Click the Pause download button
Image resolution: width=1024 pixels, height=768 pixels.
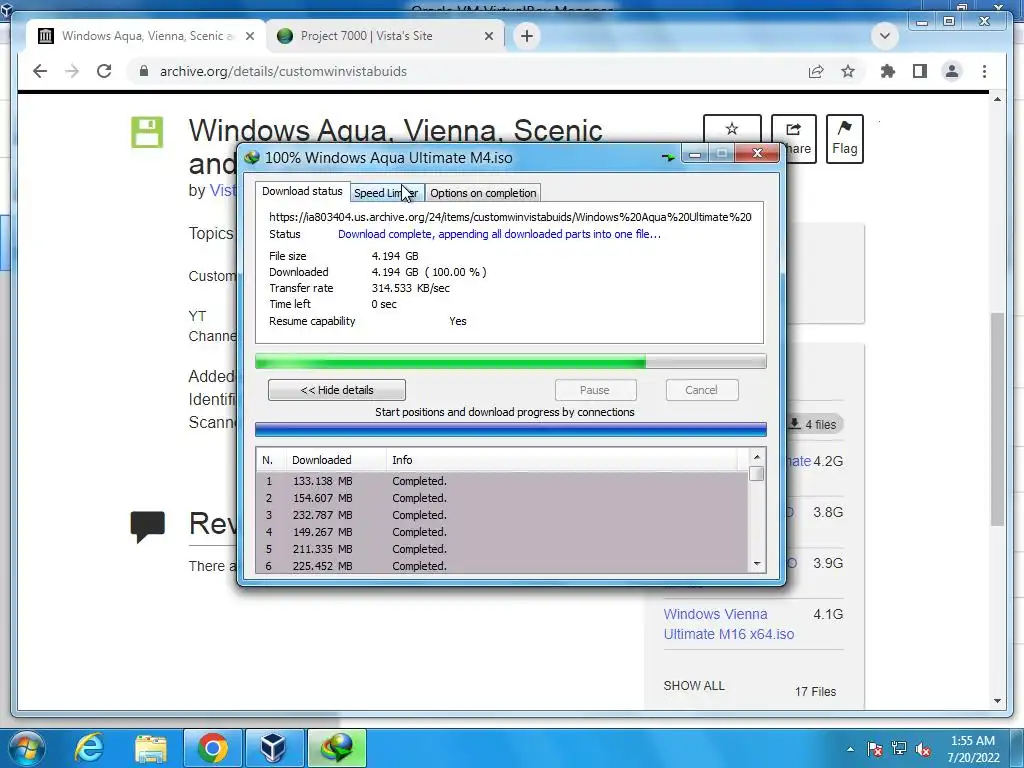[595, 390]
